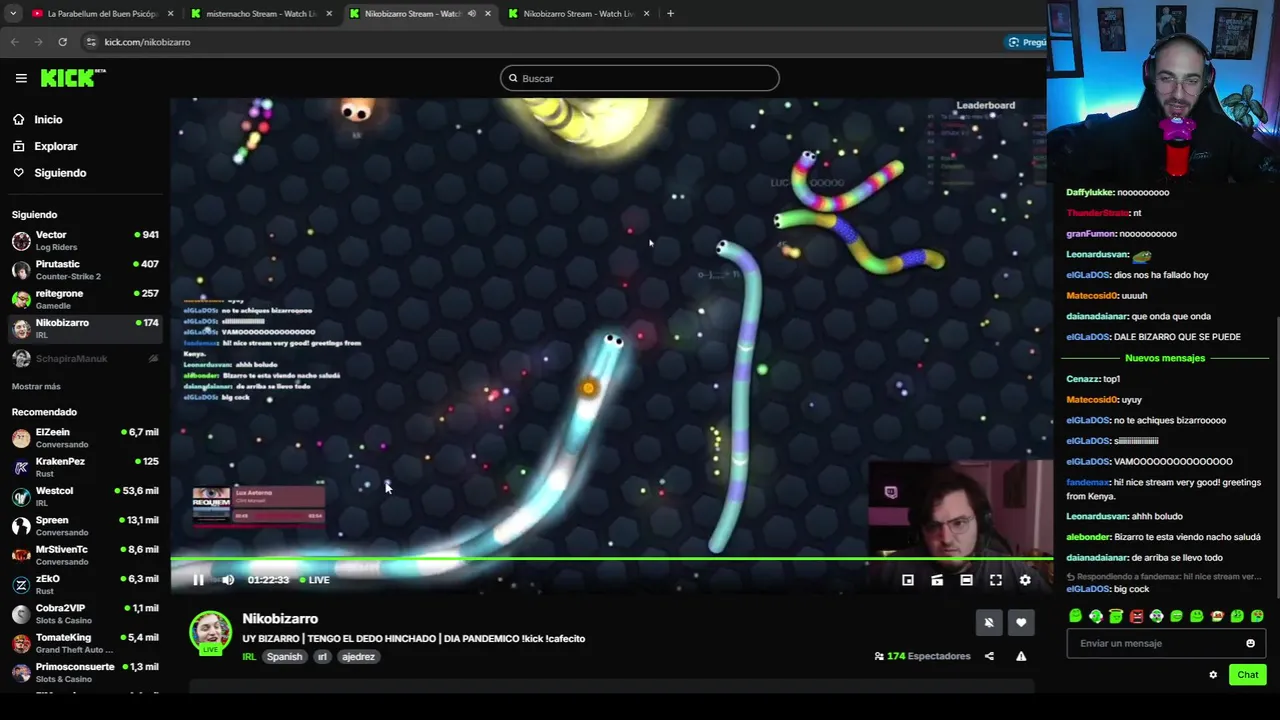
Task: Open ElZeein recommended channel
Action: 85,438
